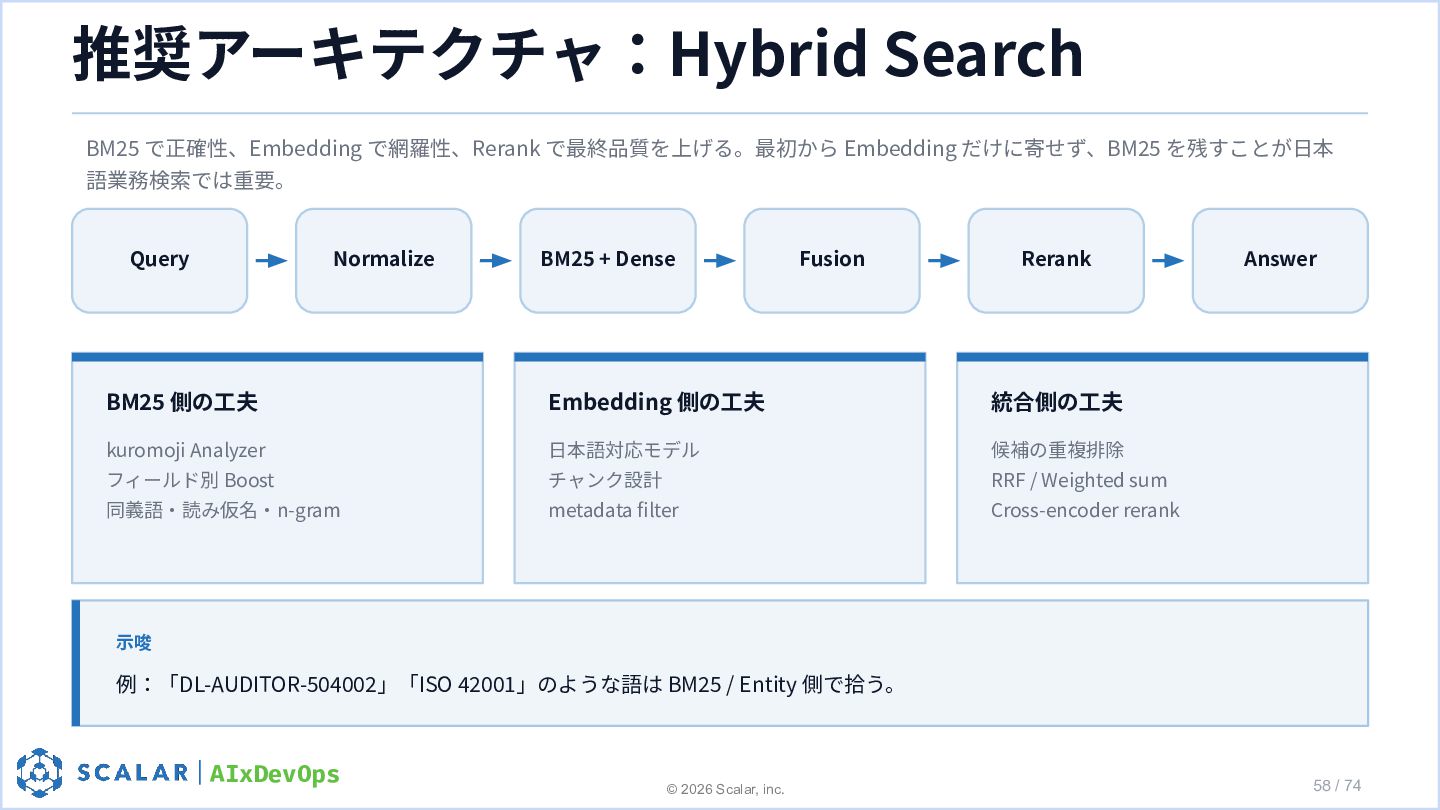Click the page number 58 / 74

[1337, 785]
